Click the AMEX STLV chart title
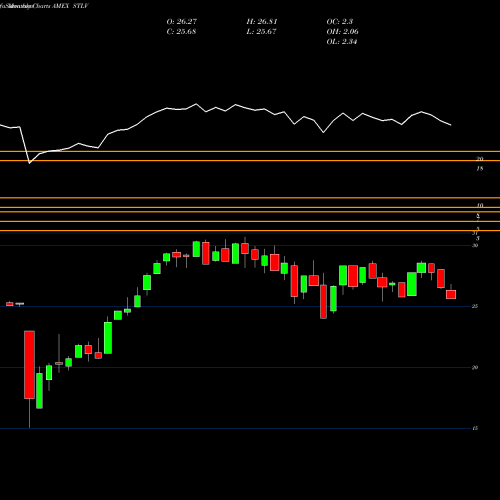Viewport: 500px width, 500px height. coord(70,6)
